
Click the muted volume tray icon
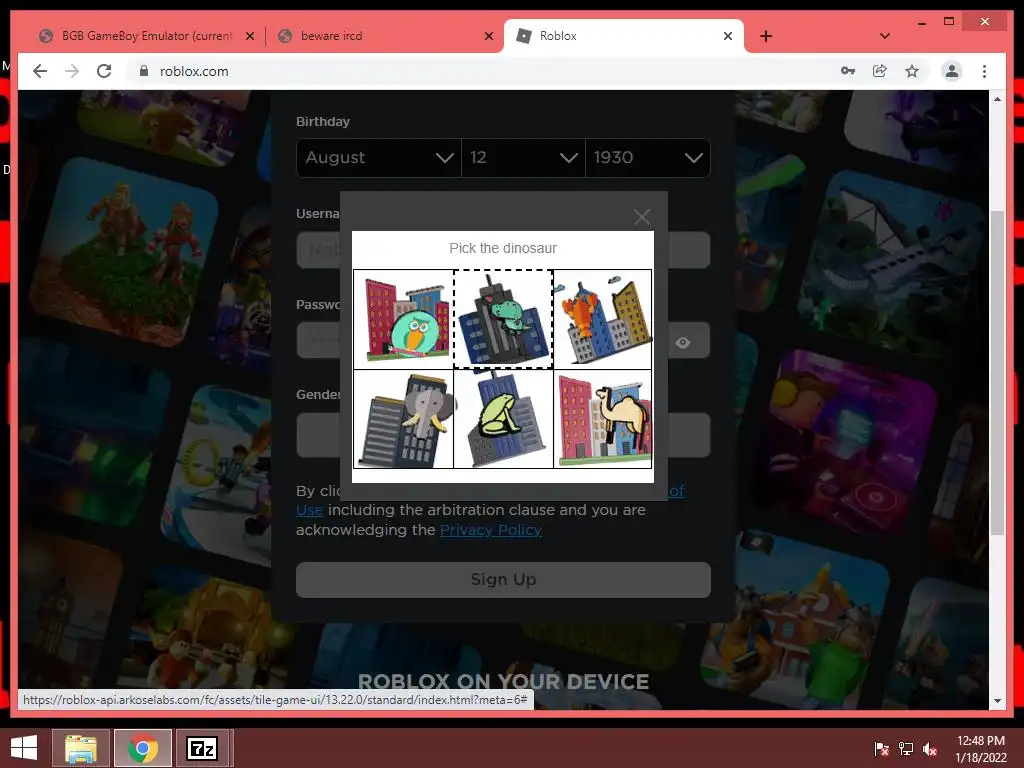pos(930,749)
